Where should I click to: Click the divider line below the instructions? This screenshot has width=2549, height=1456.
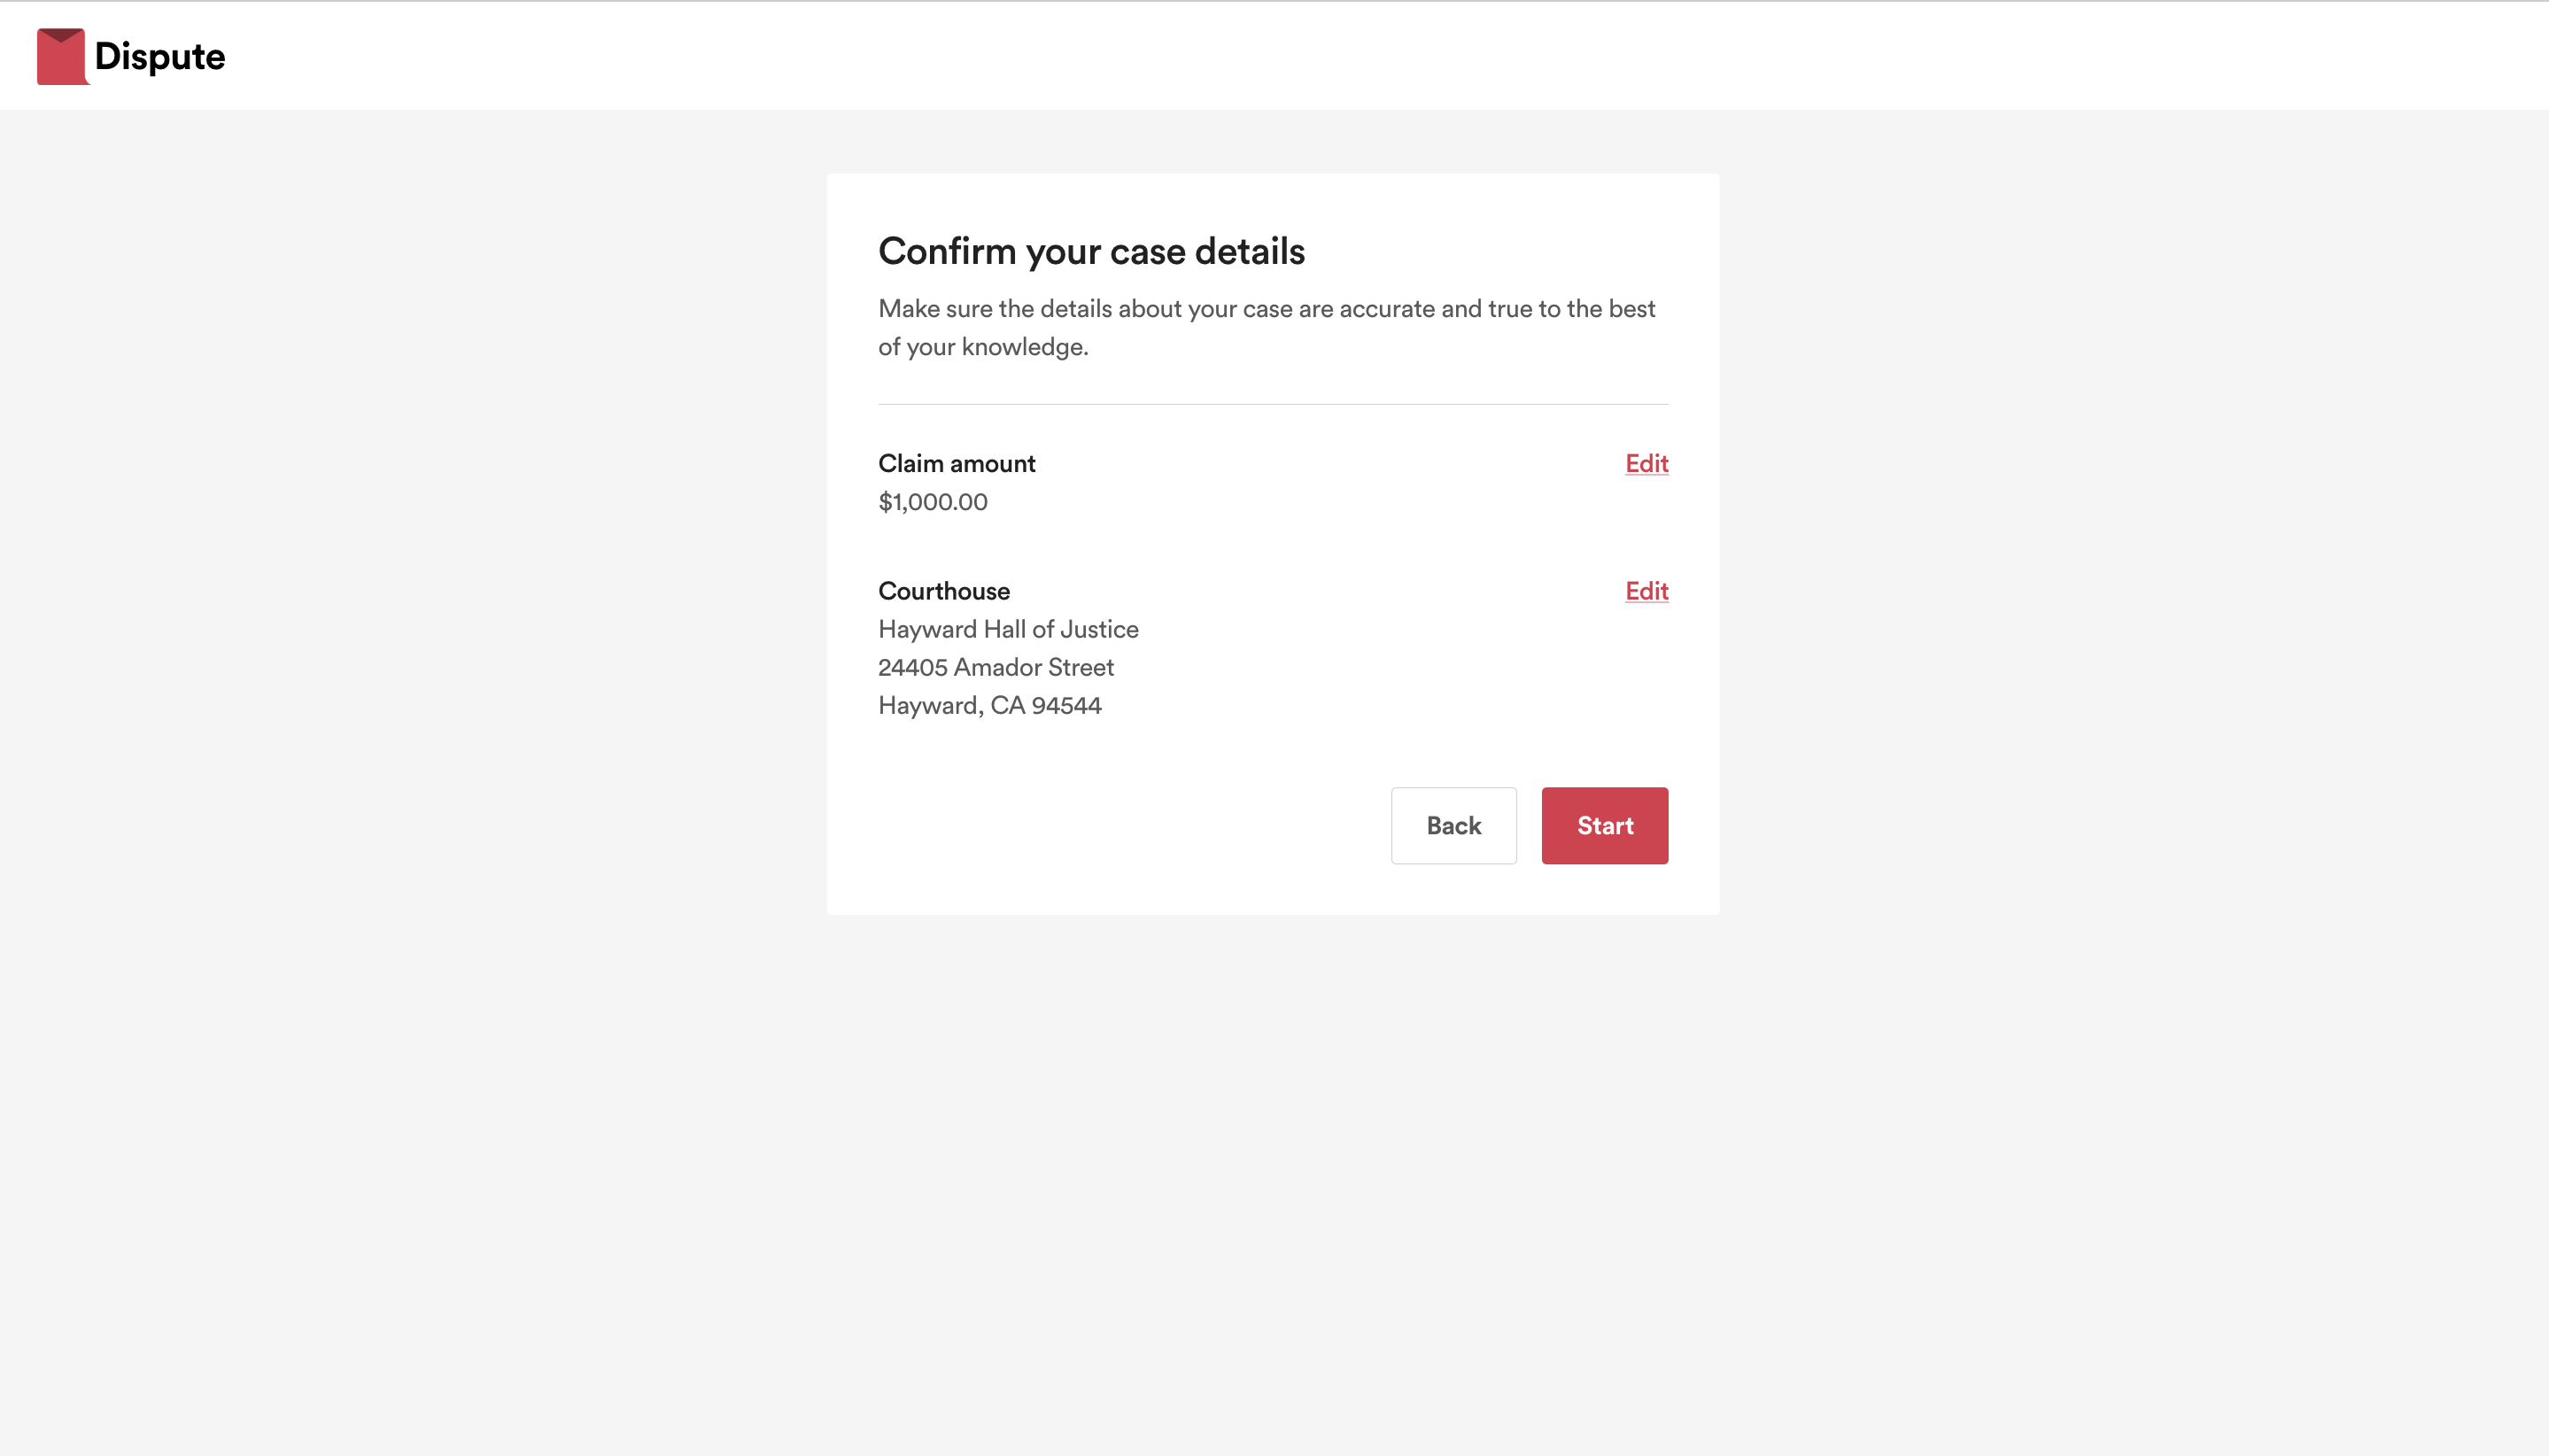1273,404
